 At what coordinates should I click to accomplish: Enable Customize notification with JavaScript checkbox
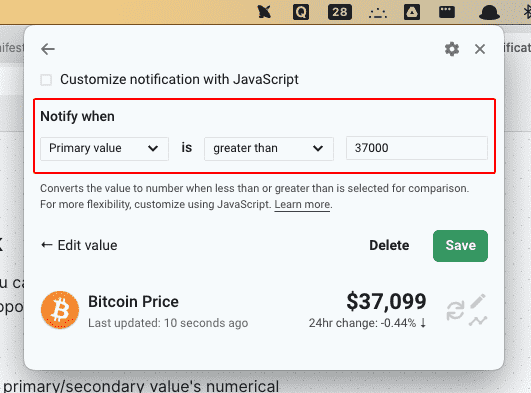pyautogui.click(x=46, y=80)
